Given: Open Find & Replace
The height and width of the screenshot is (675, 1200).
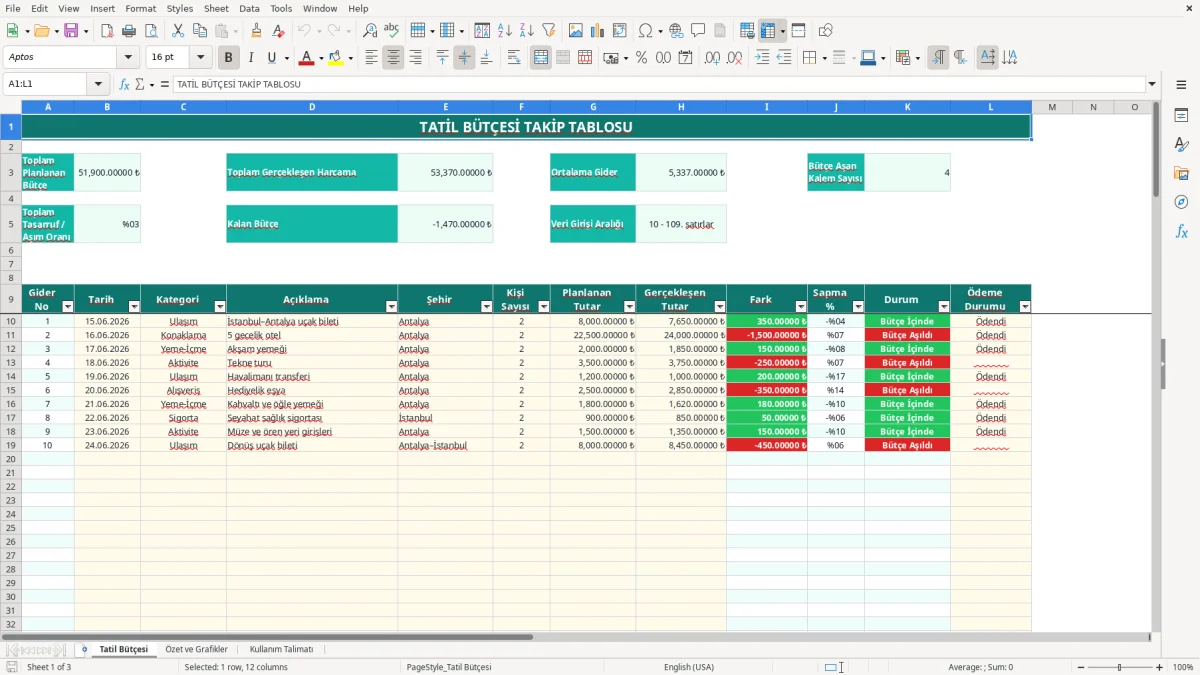Looking at the screenshot, I should [370, 31].
